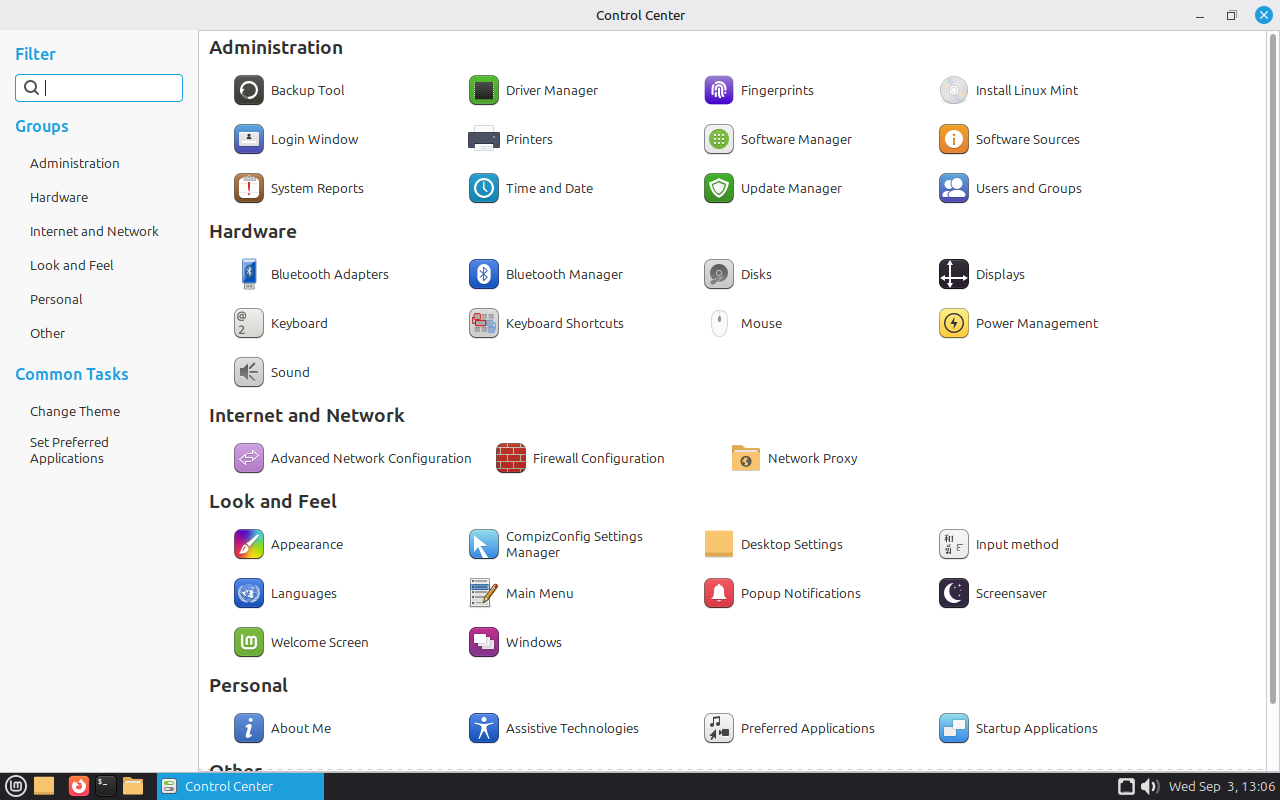
Task: Select the Hardware group in sidebar
Action: coord(59,197)
